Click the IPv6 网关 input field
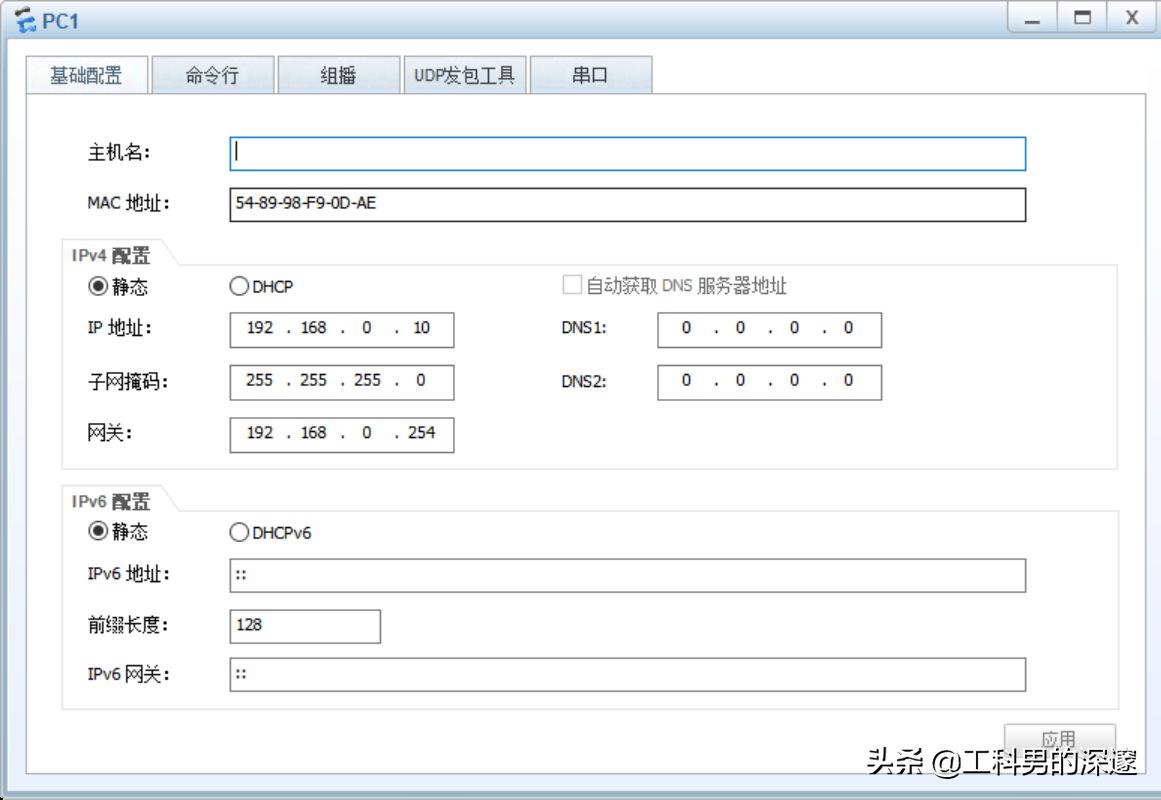1161x800 pixels. [x=627, y=674]
